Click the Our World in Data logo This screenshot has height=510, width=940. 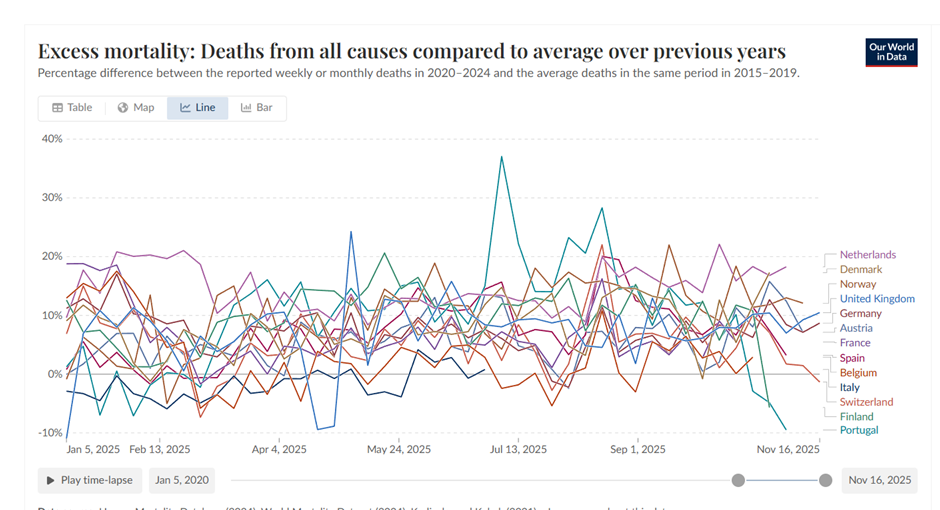point(890,53)
